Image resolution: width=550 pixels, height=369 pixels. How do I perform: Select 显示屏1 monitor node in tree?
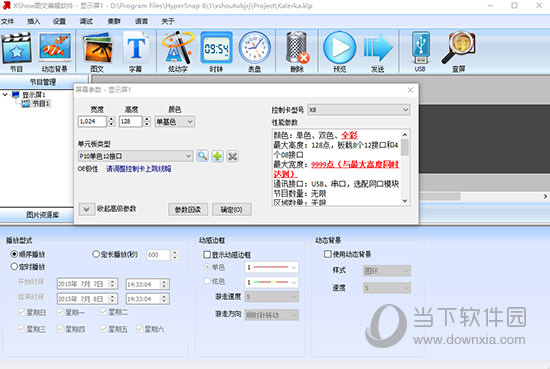(34, 95)
